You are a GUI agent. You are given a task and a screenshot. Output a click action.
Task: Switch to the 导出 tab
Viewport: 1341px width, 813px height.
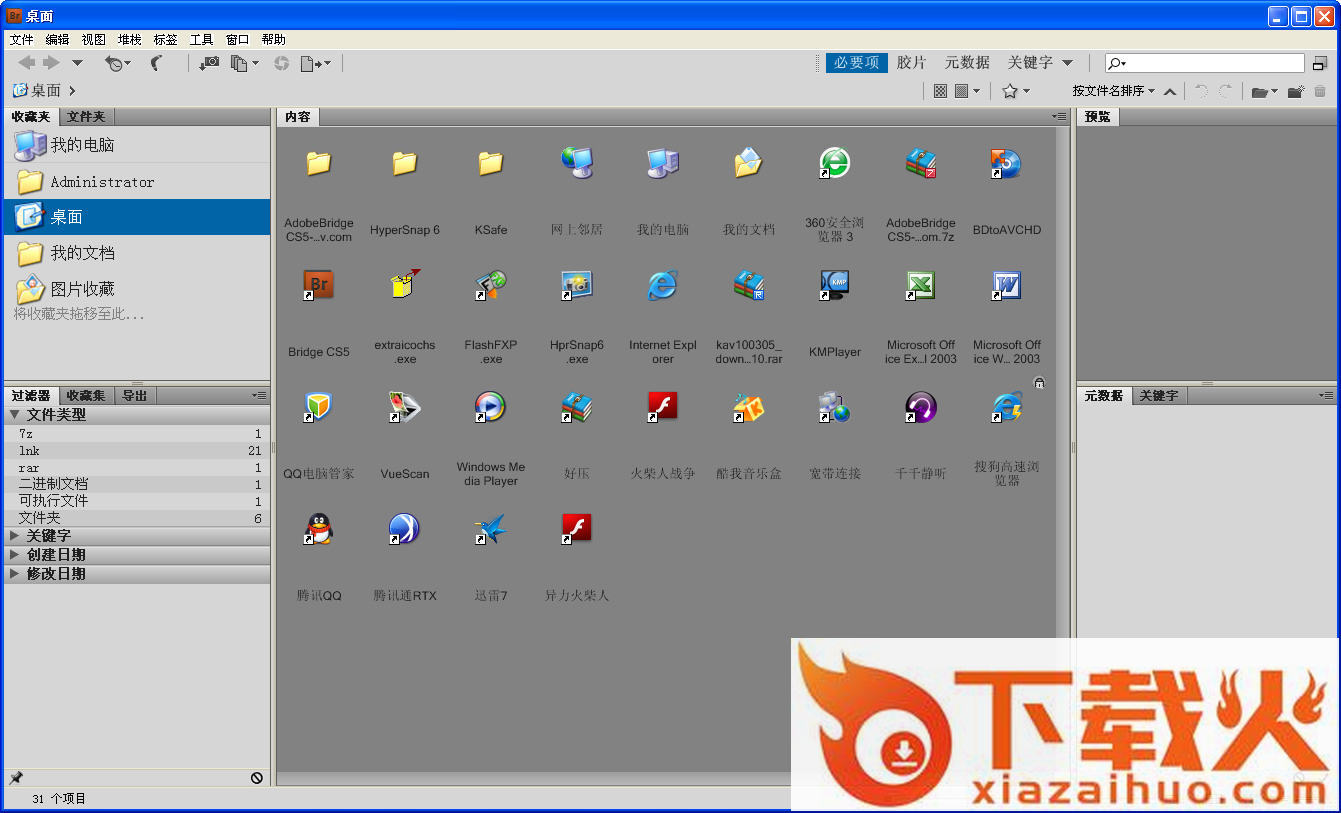(x=135, y=396)
